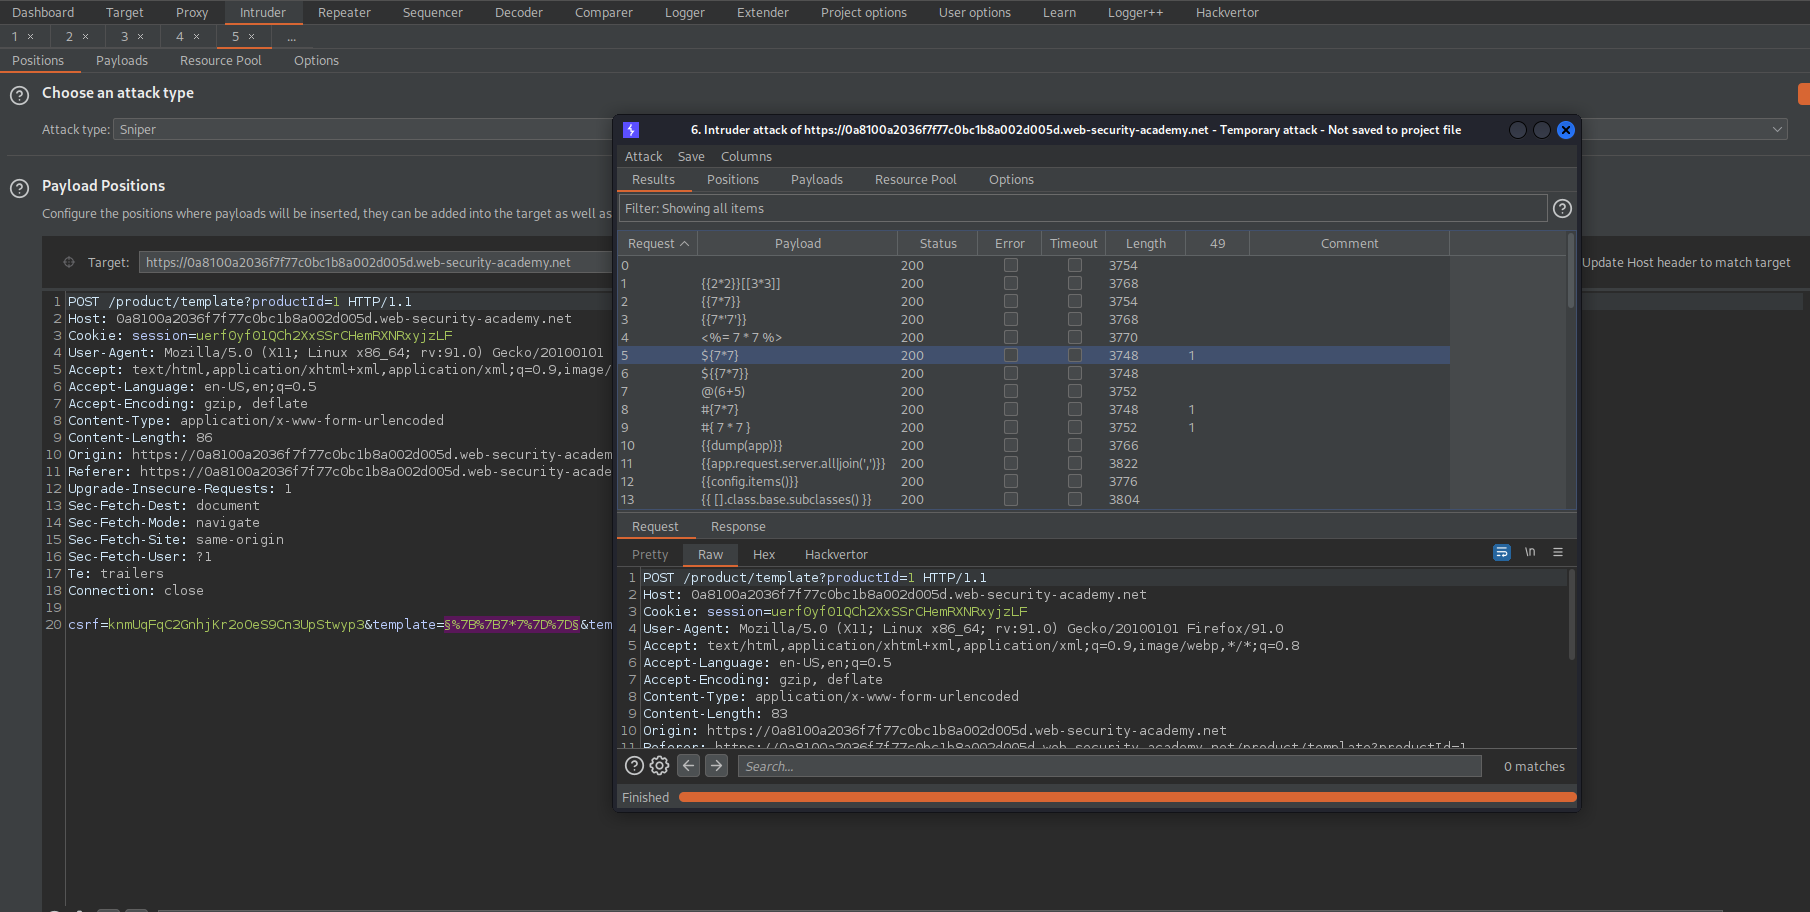Switch to the Hackvertor main tab
Image resolution: width=1810 pixels, height=912 pixels.
pos(1227,12)
